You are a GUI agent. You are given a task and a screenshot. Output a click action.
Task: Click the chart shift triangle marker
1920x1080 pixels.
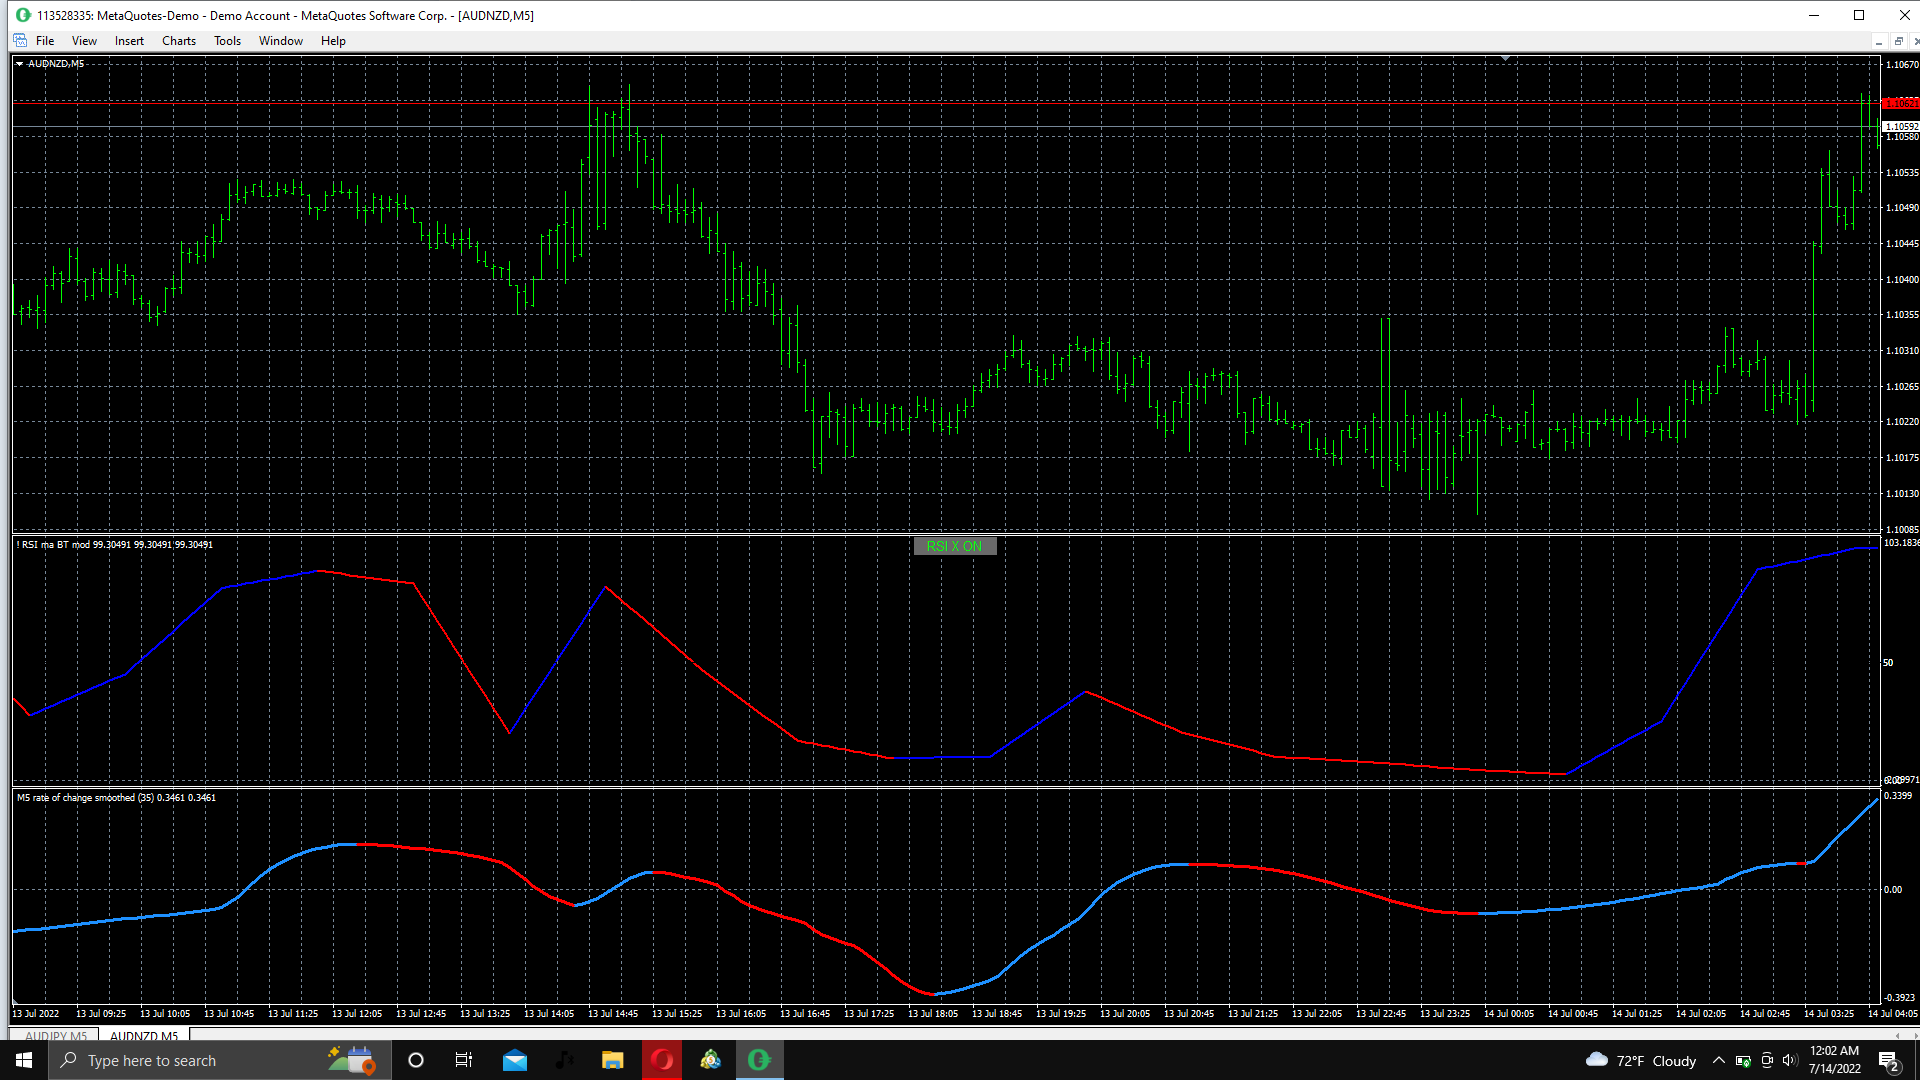pos(1505,59)
